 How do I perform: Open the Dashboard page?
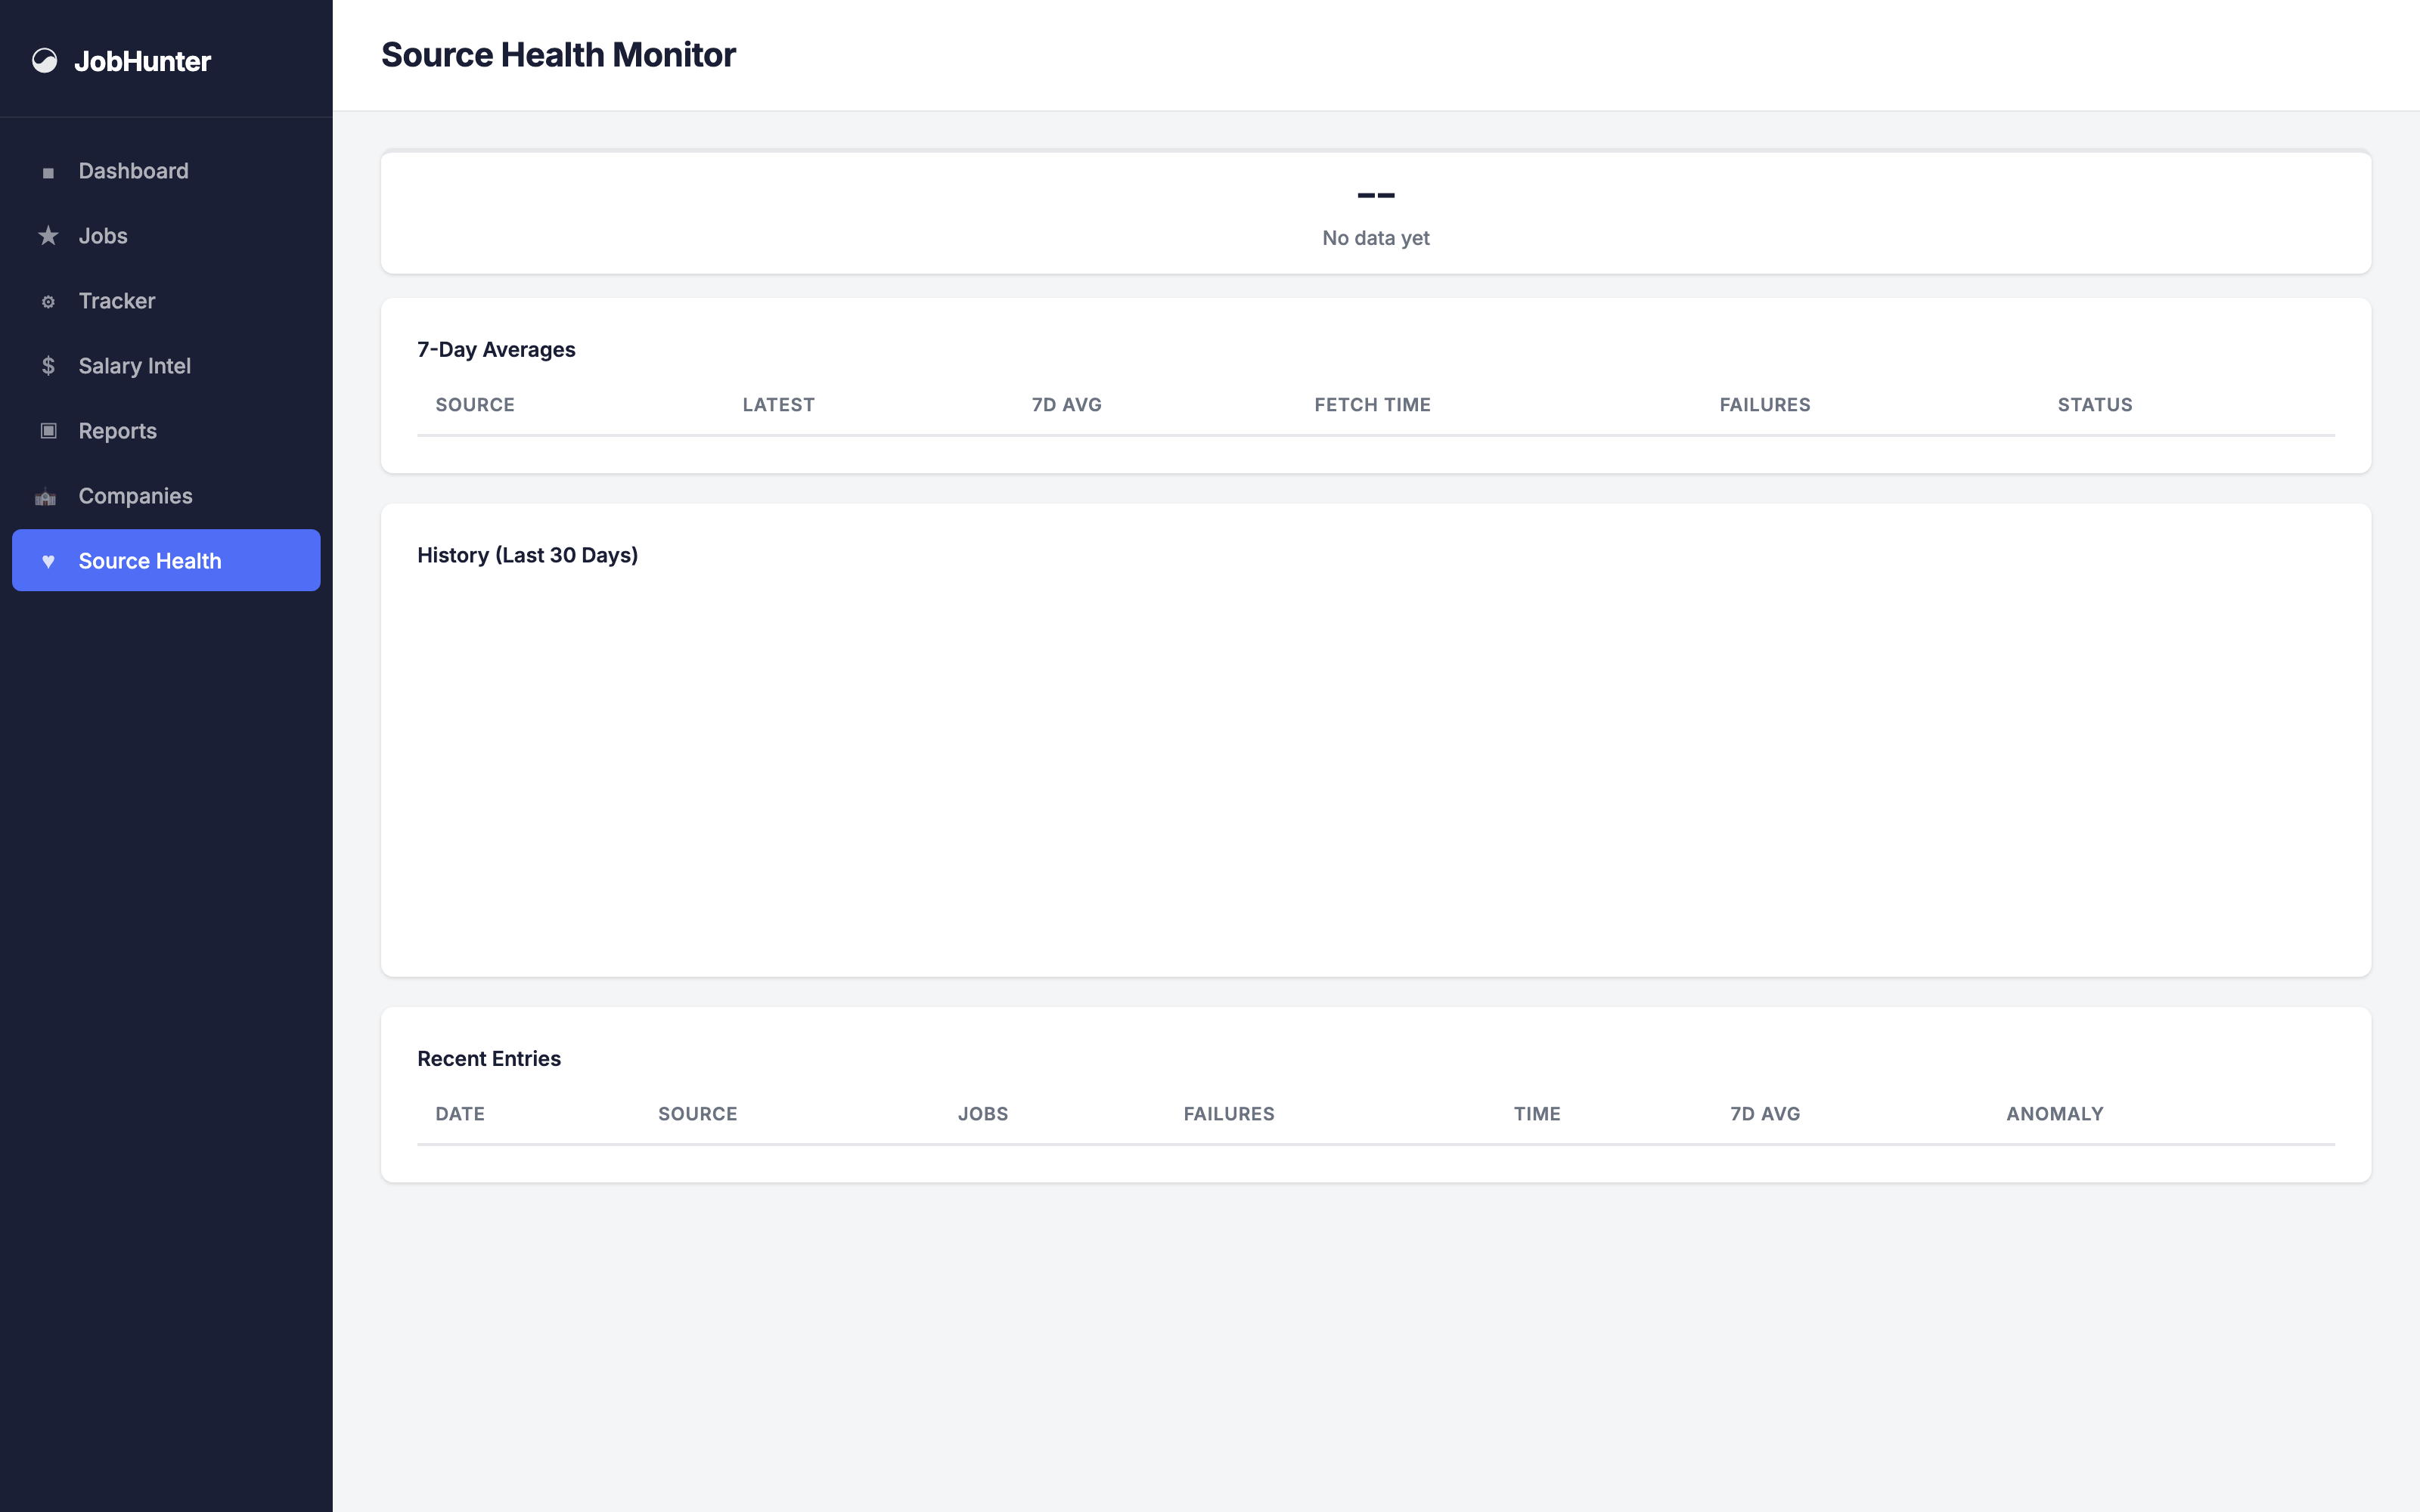pyautogui.click(x=166, y=171)
